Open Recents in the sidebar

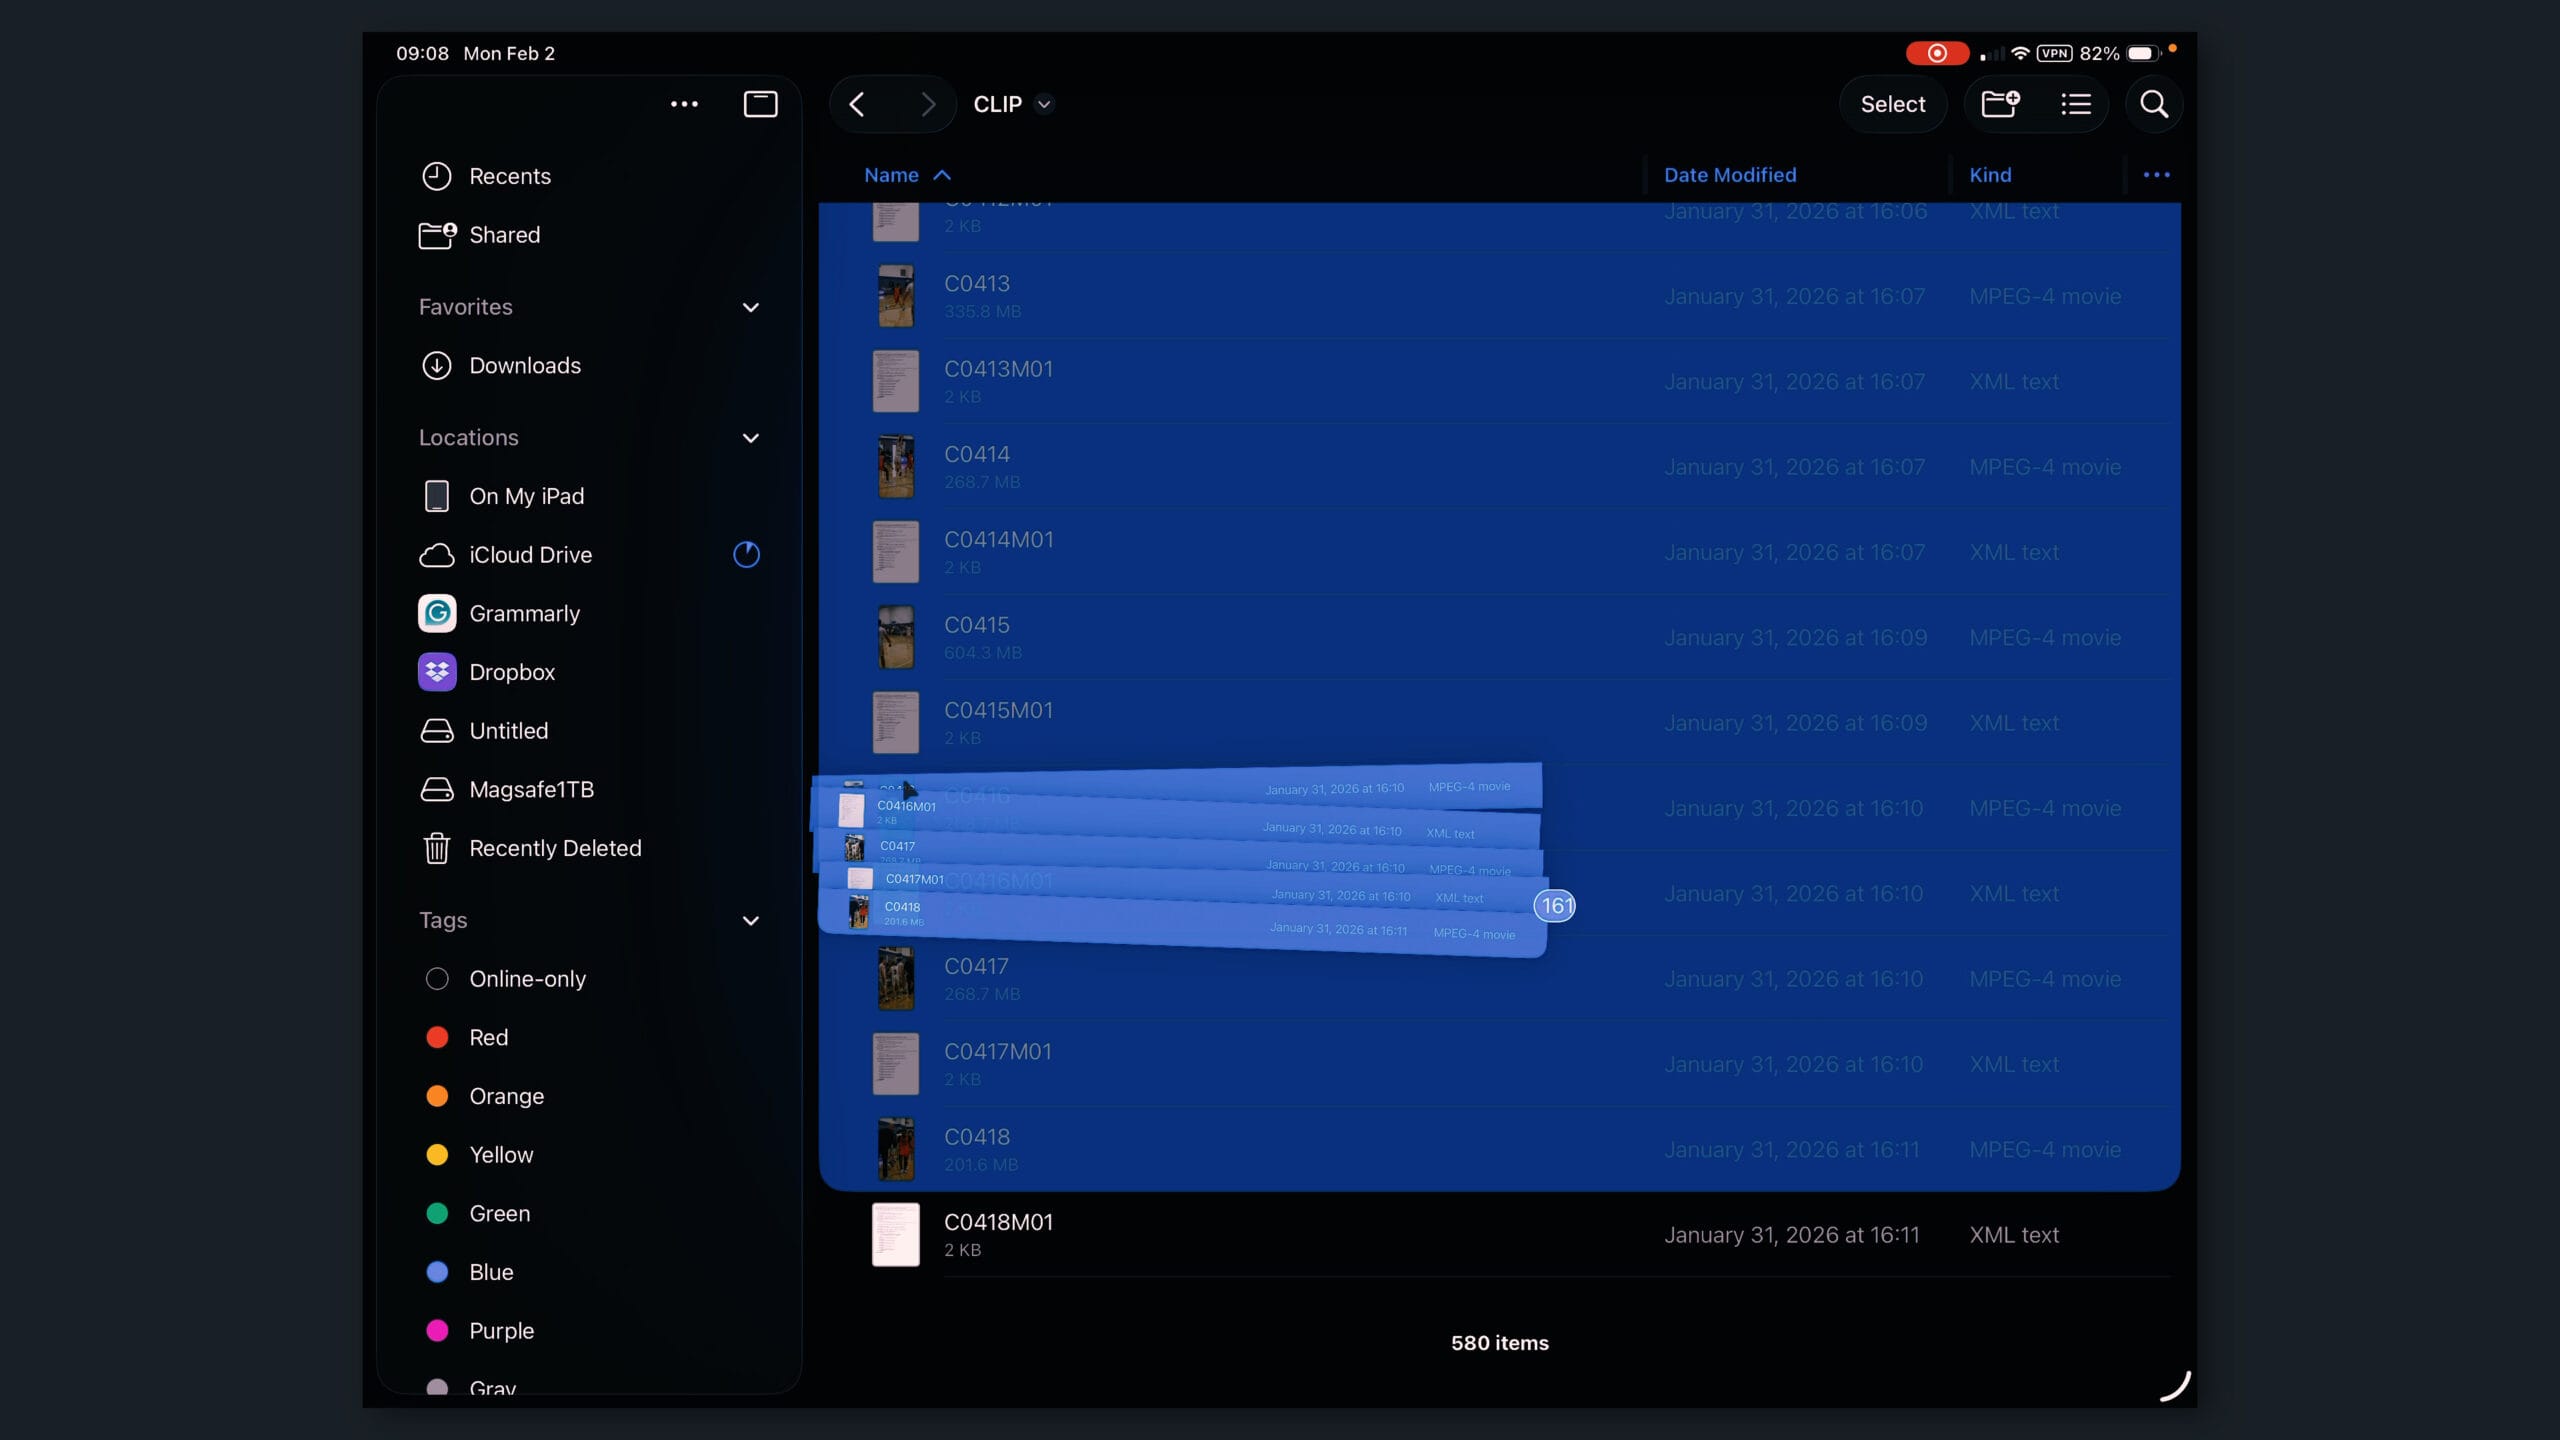[509, 176]
